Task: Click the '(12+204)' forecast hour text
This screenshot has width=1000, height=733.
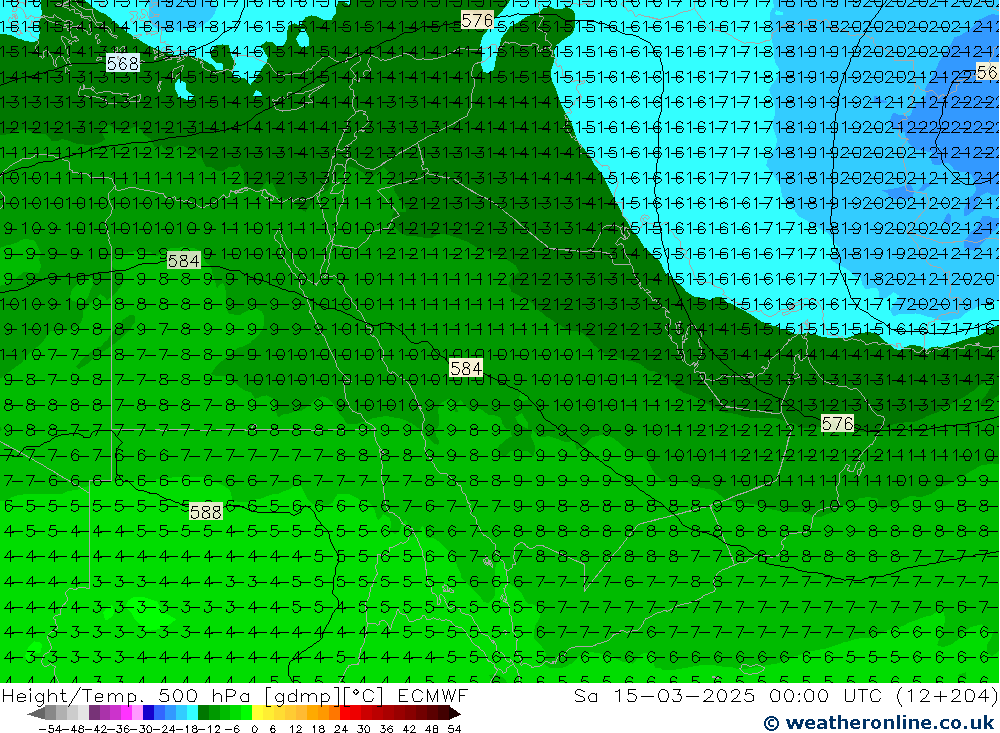Action: click(946, 695)
